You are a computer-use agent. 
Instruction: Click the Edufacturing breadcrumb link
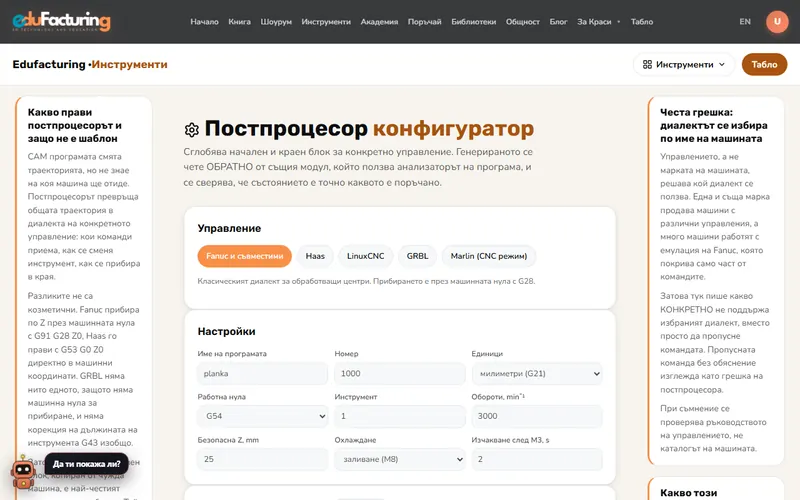coord(49,64)
